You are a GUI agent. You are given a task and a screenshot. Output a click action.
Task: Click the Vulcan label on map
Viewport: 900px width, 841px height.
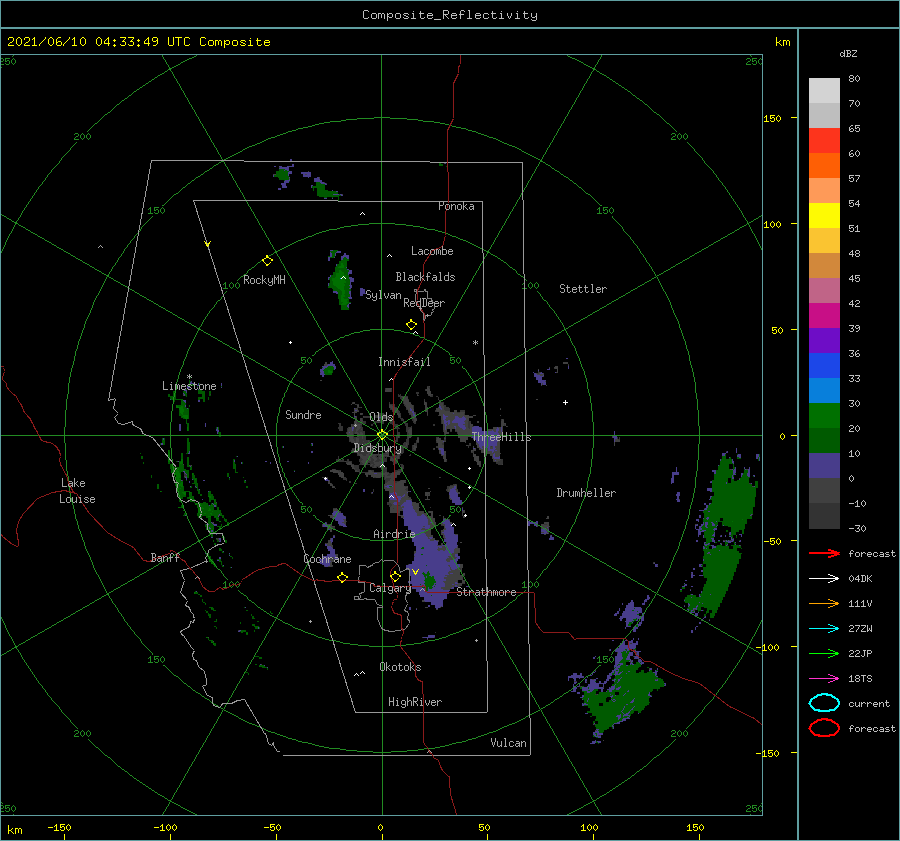(x=508, y=743)
